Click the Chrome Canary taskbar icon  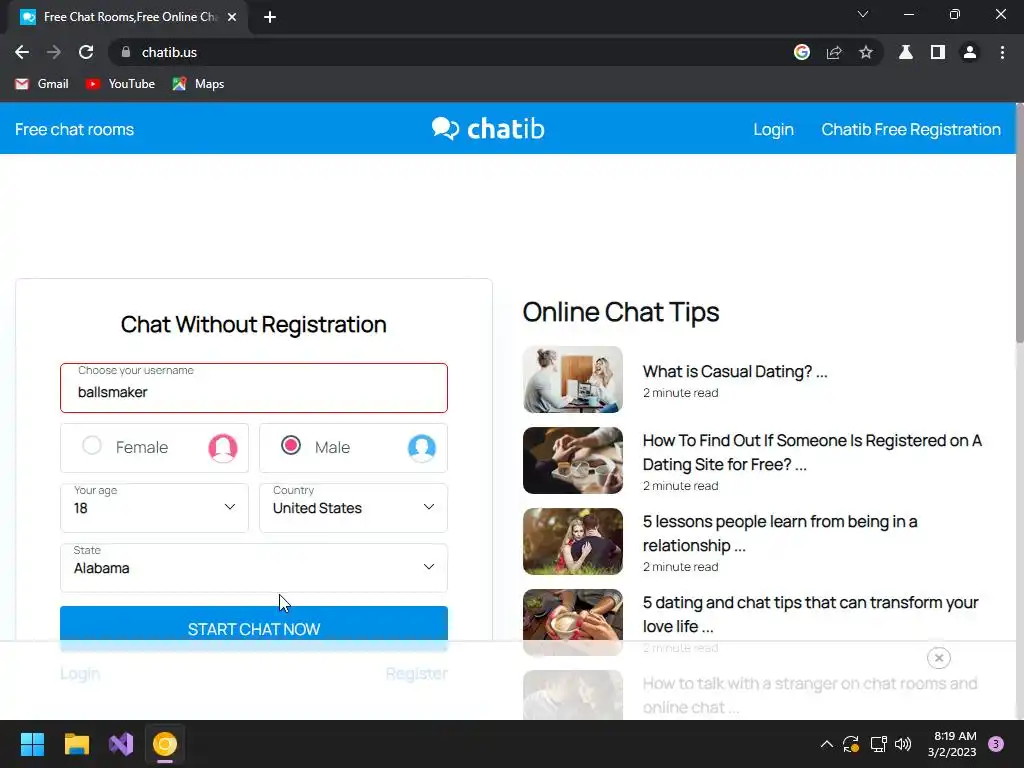[x=165, y=744]
